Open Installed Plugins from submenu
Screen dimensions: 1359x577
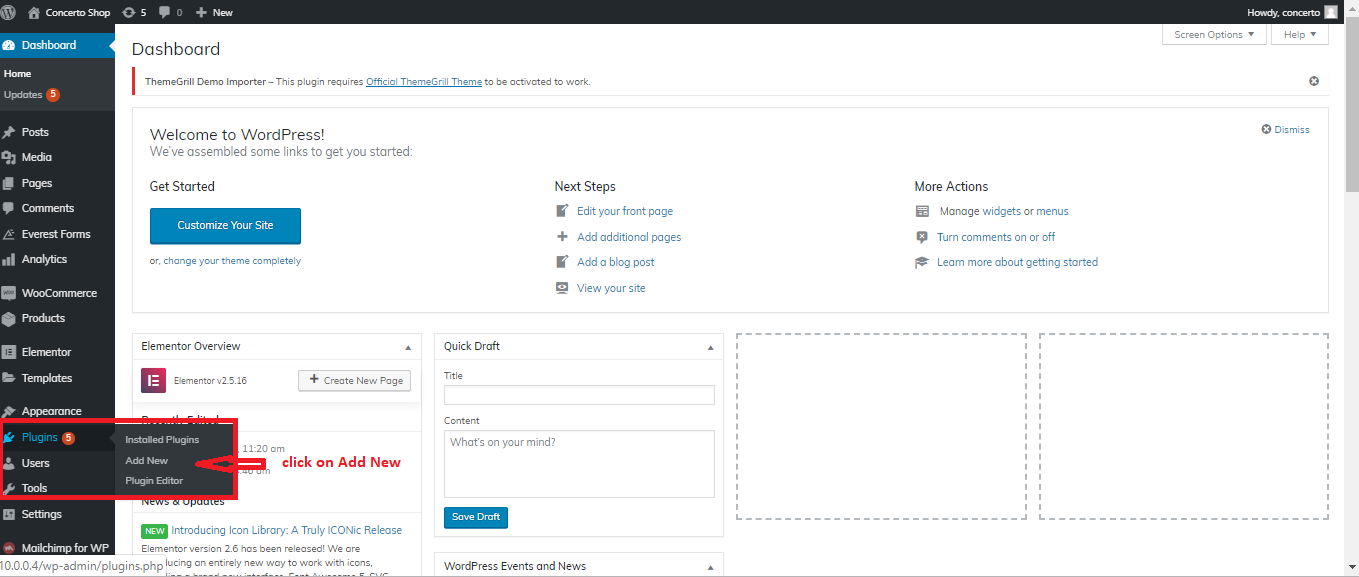(x=162, y=440)
